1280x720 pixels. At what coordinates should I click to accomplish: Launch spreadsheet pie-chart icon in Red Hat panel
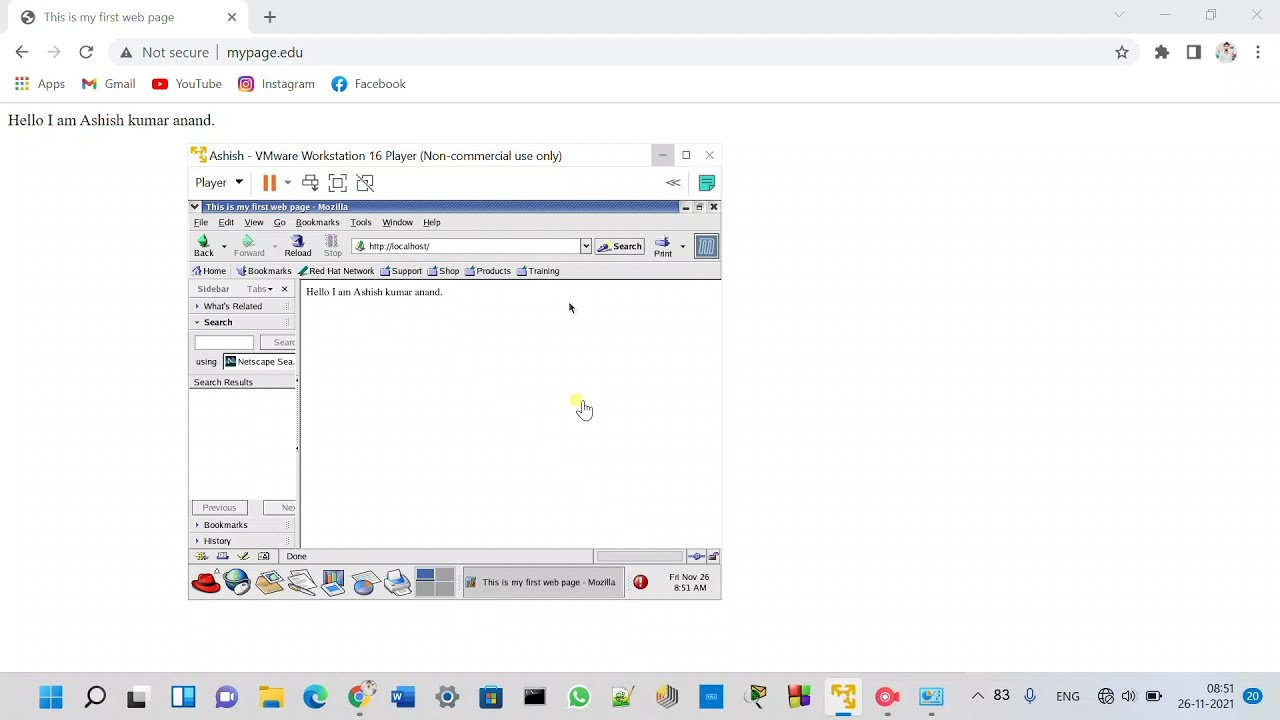click(x=365, y=582)
